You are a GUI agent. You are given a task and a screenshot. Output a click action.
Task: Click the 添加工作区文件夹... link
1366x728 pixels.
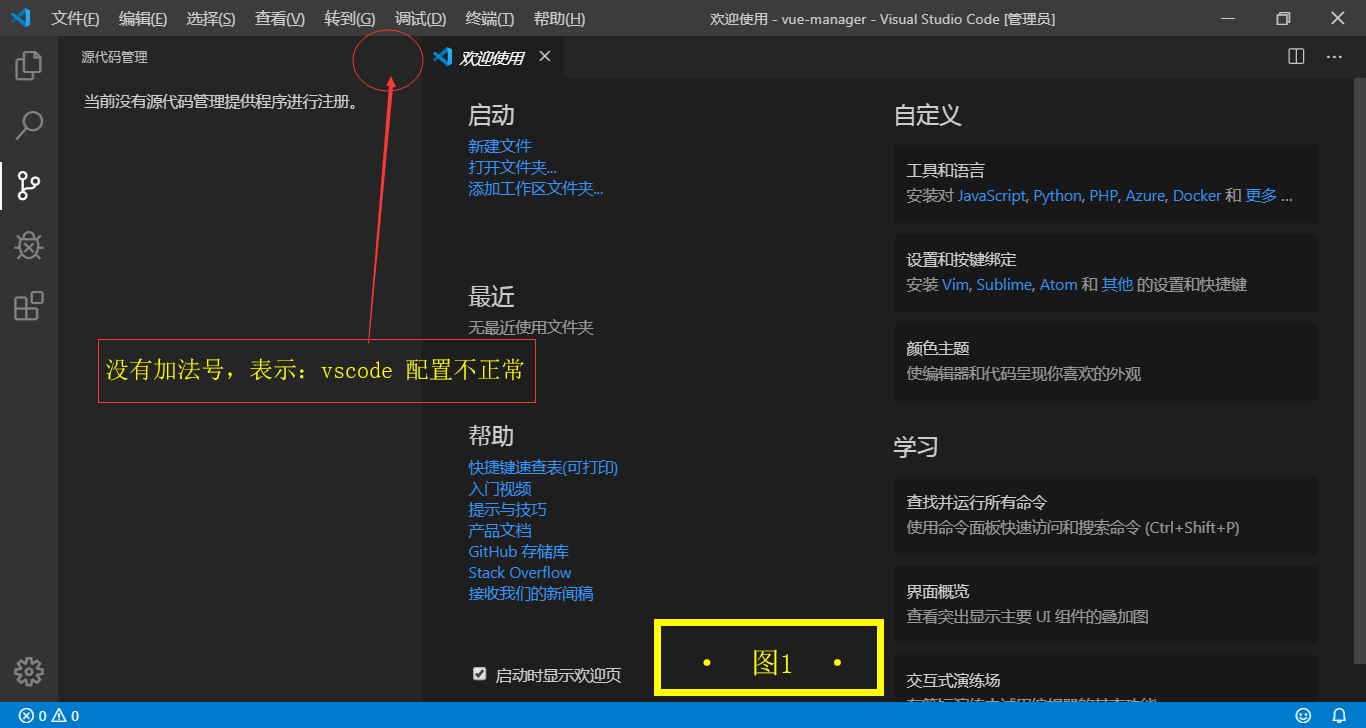[x=536, y=188]
